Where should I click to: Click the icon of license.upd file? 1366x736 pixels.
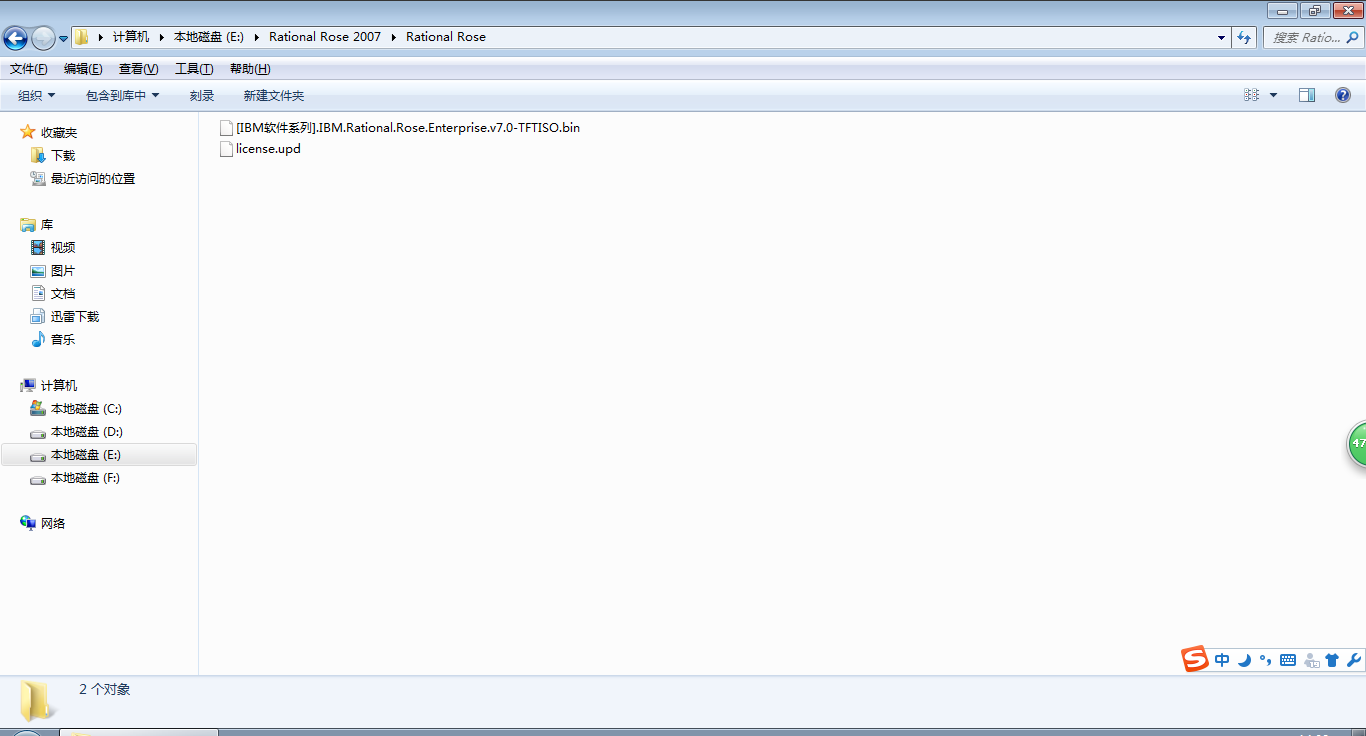[x=226, y=149]
